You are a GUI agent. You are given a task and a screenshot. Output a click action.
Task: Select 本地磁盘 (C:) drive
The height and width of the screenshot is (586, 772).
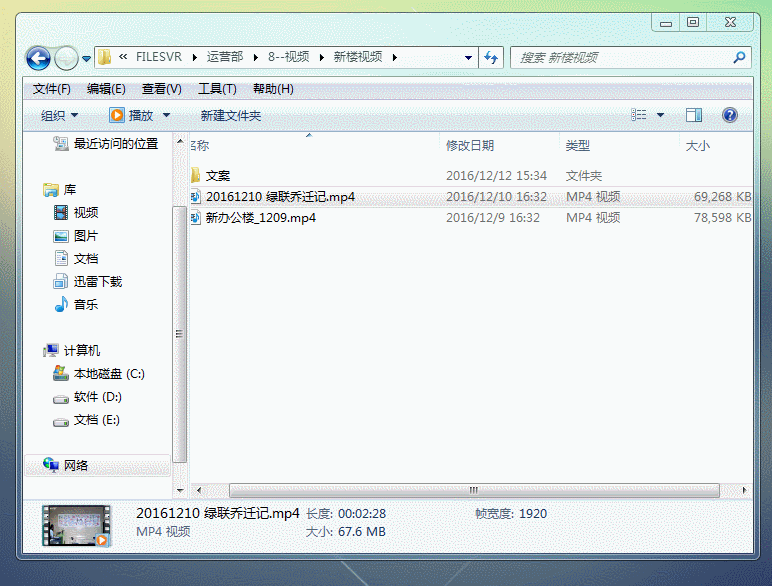pos(99,374)
